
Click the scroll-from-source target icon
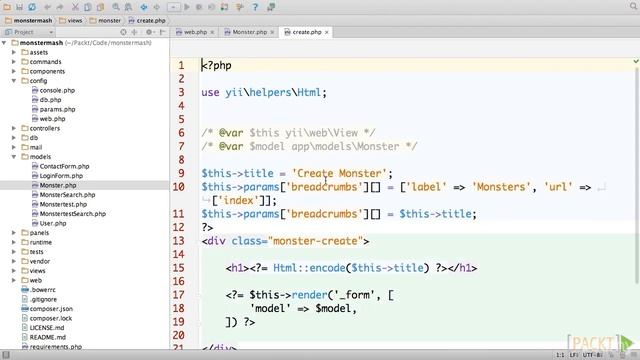pyautogui.click(x=123, y=32)
